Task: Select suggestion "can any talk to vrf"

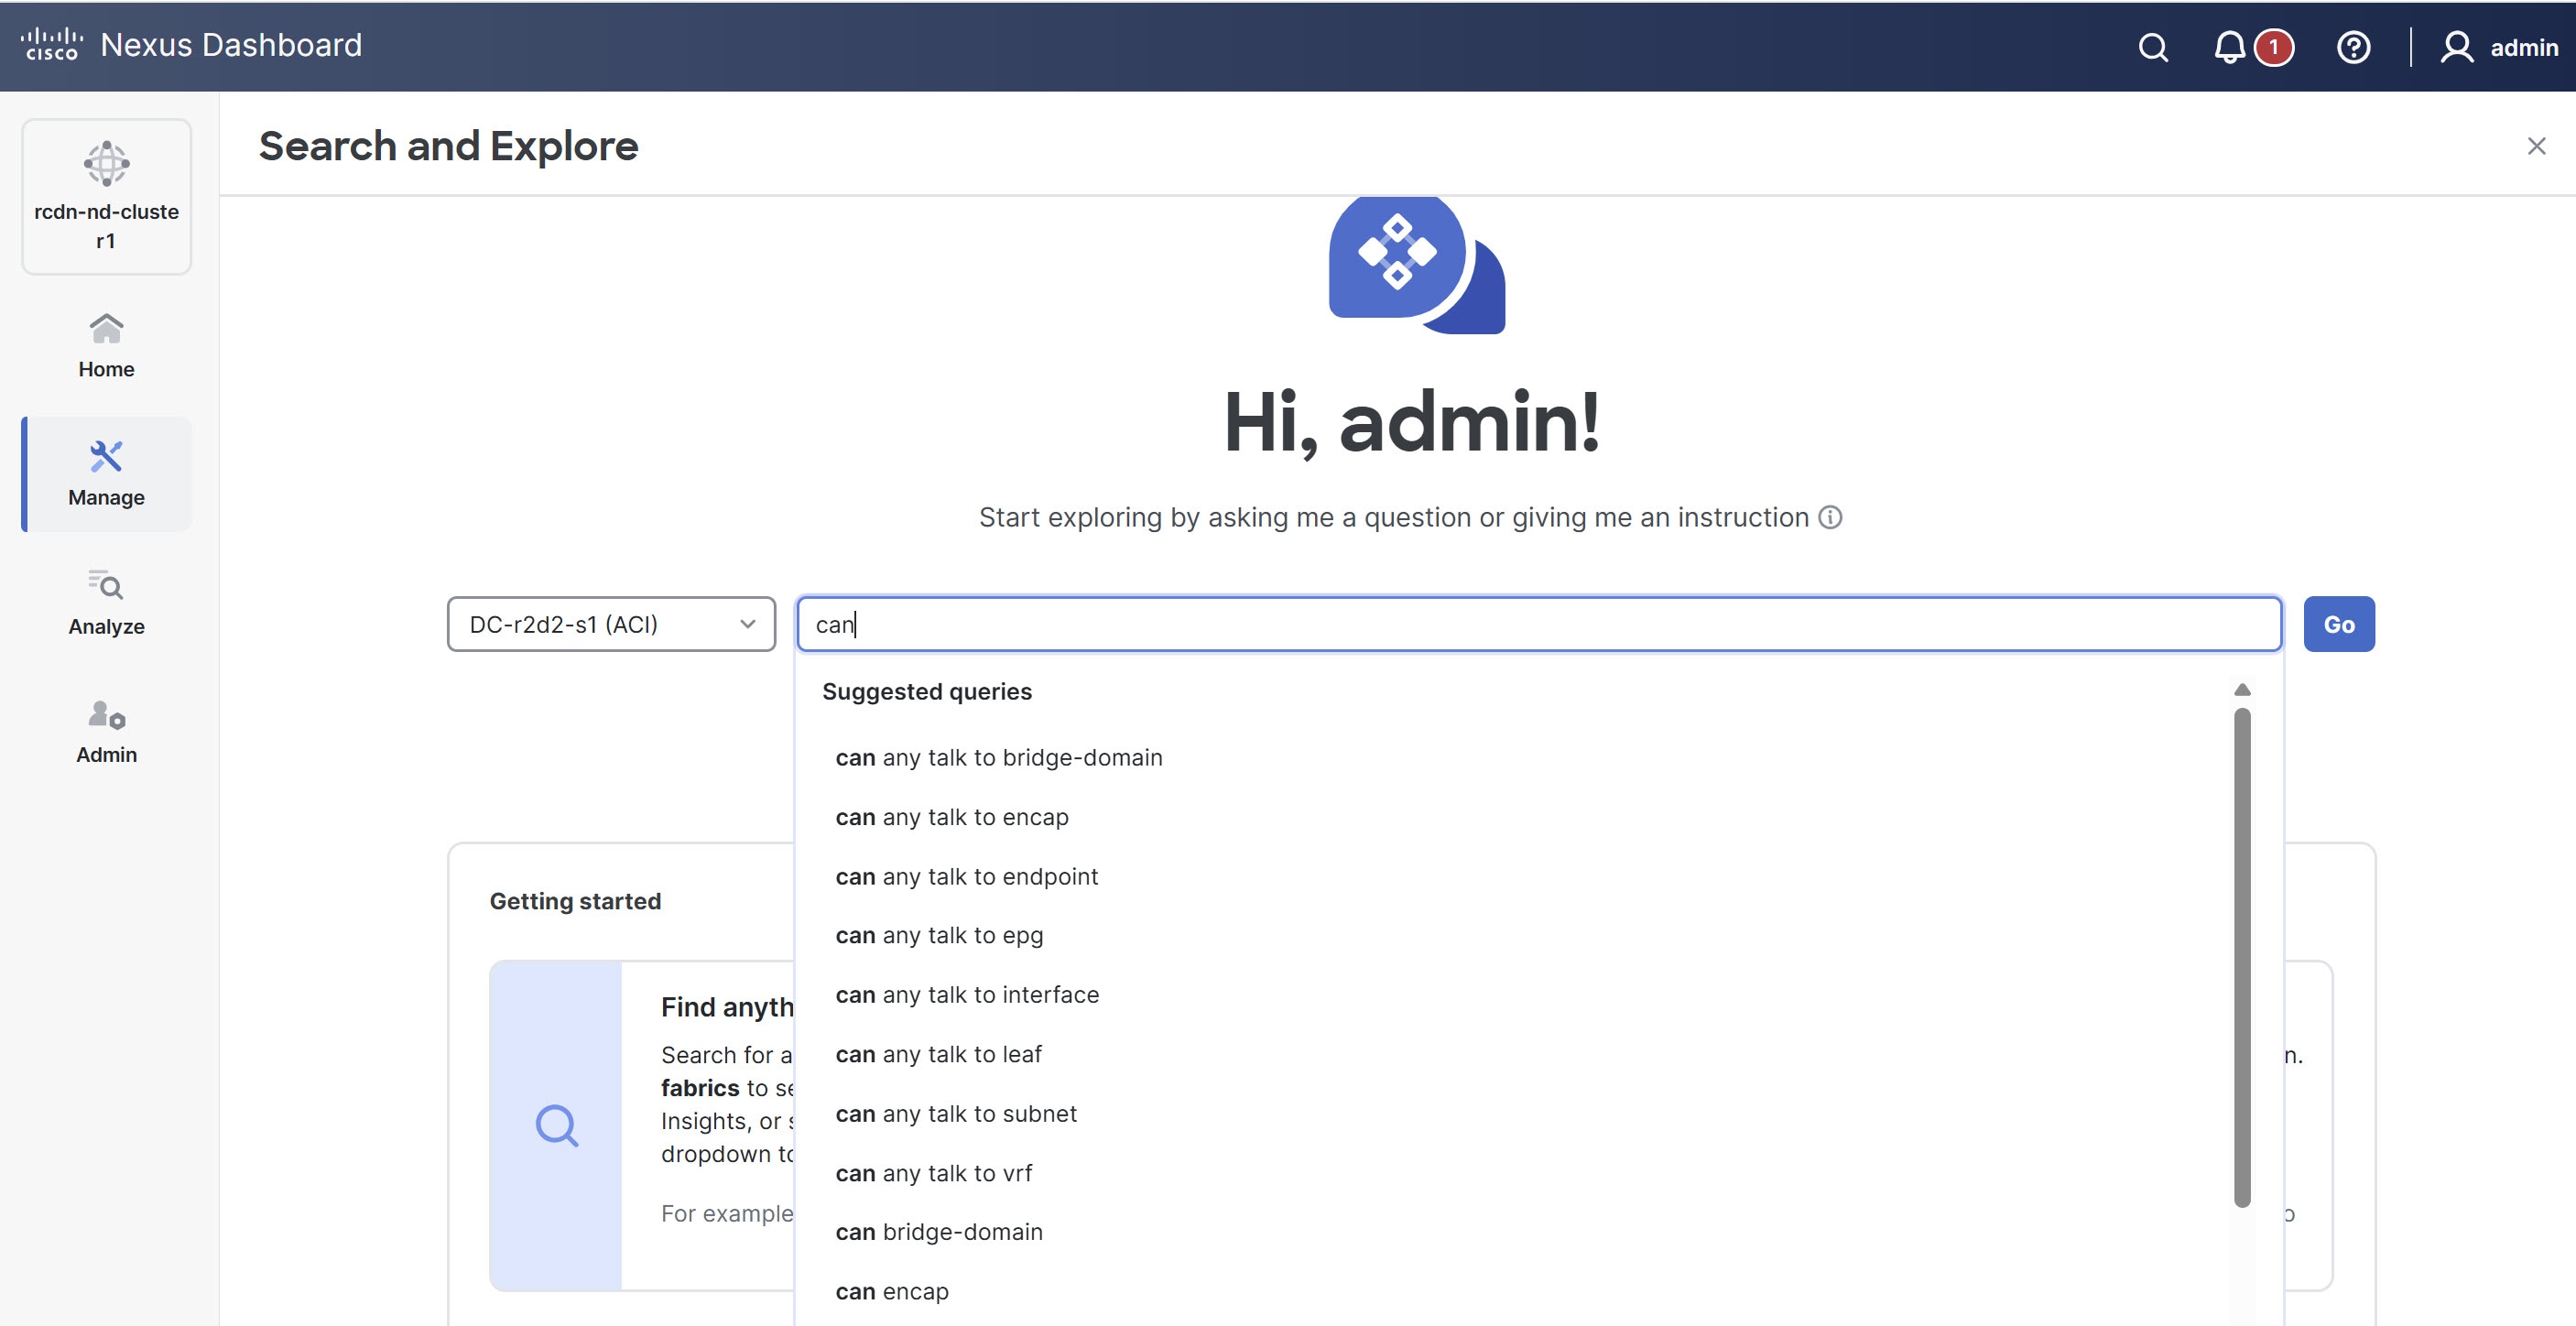Action: pyautogui.click(x=933, y=1173)
